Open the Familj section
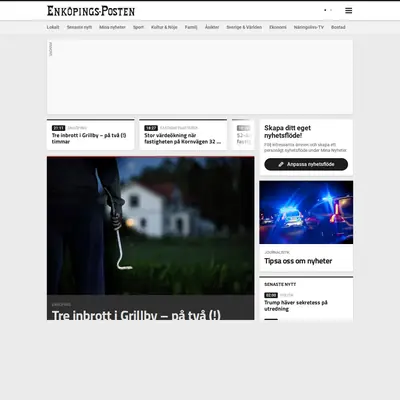This screenshot has width=400, height=400. point(191,27)
